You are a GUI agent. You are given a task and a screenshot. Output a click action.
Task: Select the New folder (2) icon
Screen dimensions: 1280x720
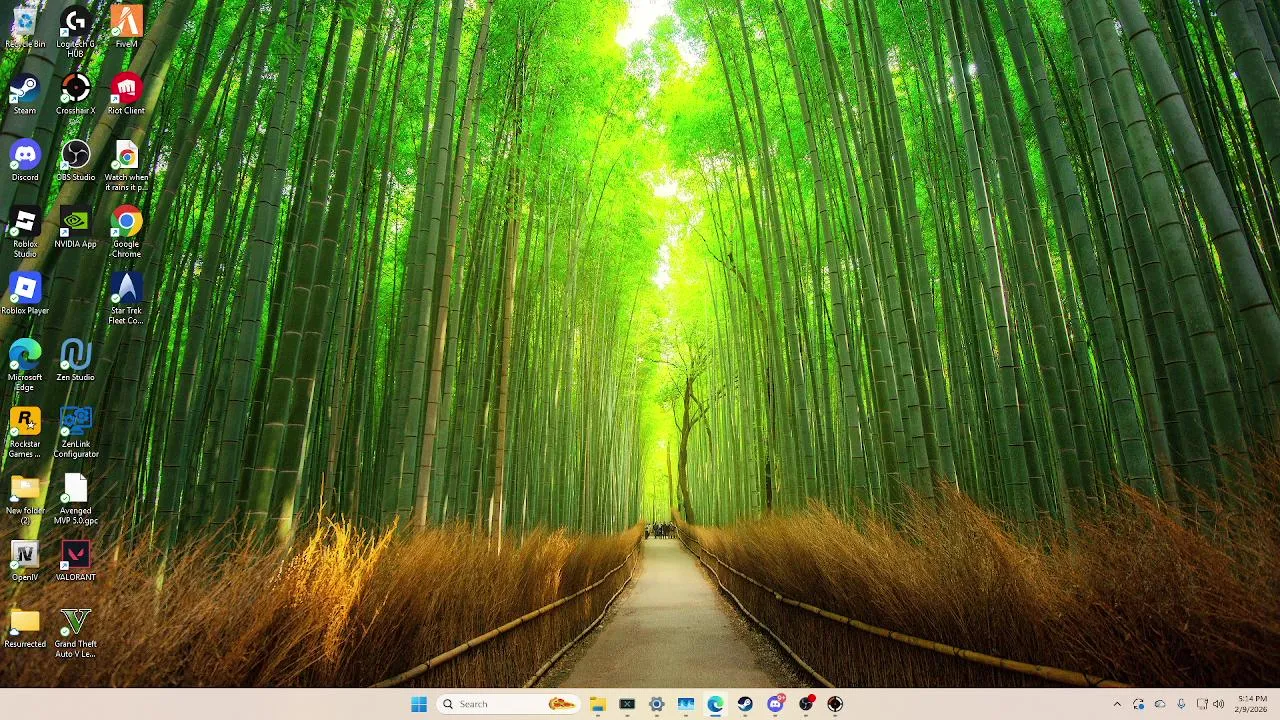point(25,500)
